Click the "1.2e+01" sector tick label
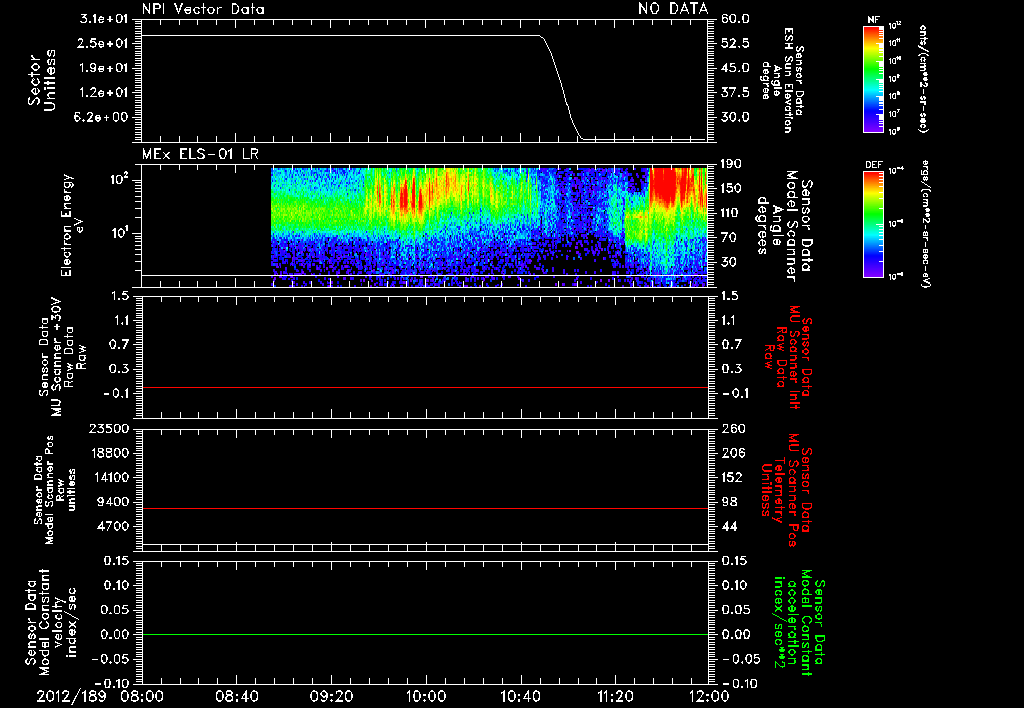Screen dimensions: 1024x708 pyautogui.click(x=104, y=93)
